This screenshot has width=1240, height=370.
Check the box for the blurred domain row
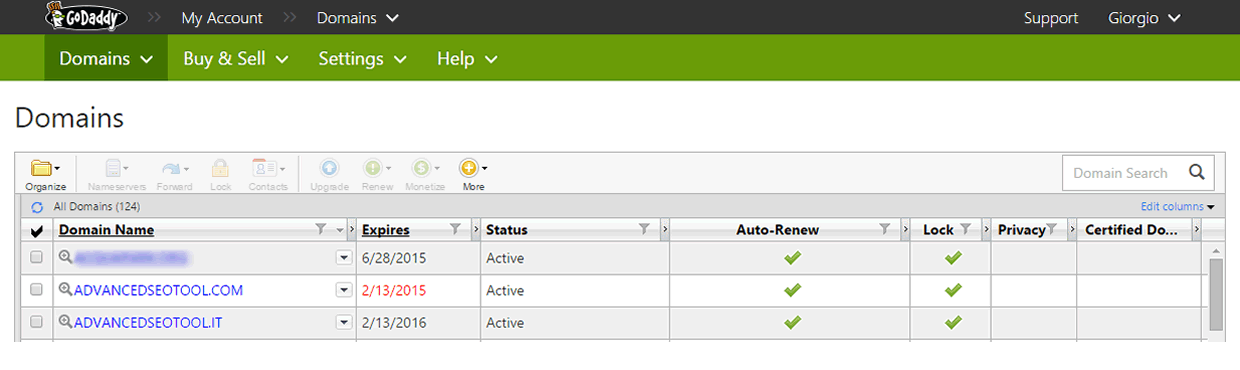37,258
